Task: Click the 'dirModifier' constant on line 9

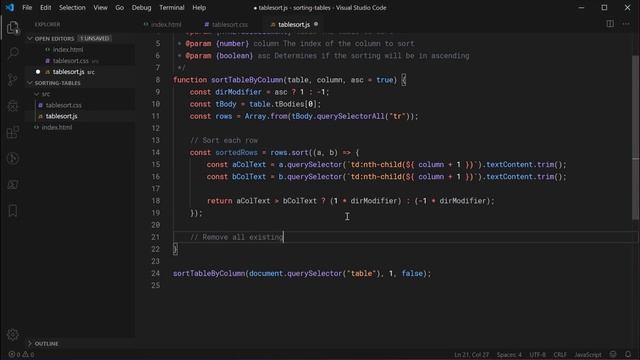Action: click(238, 92)
